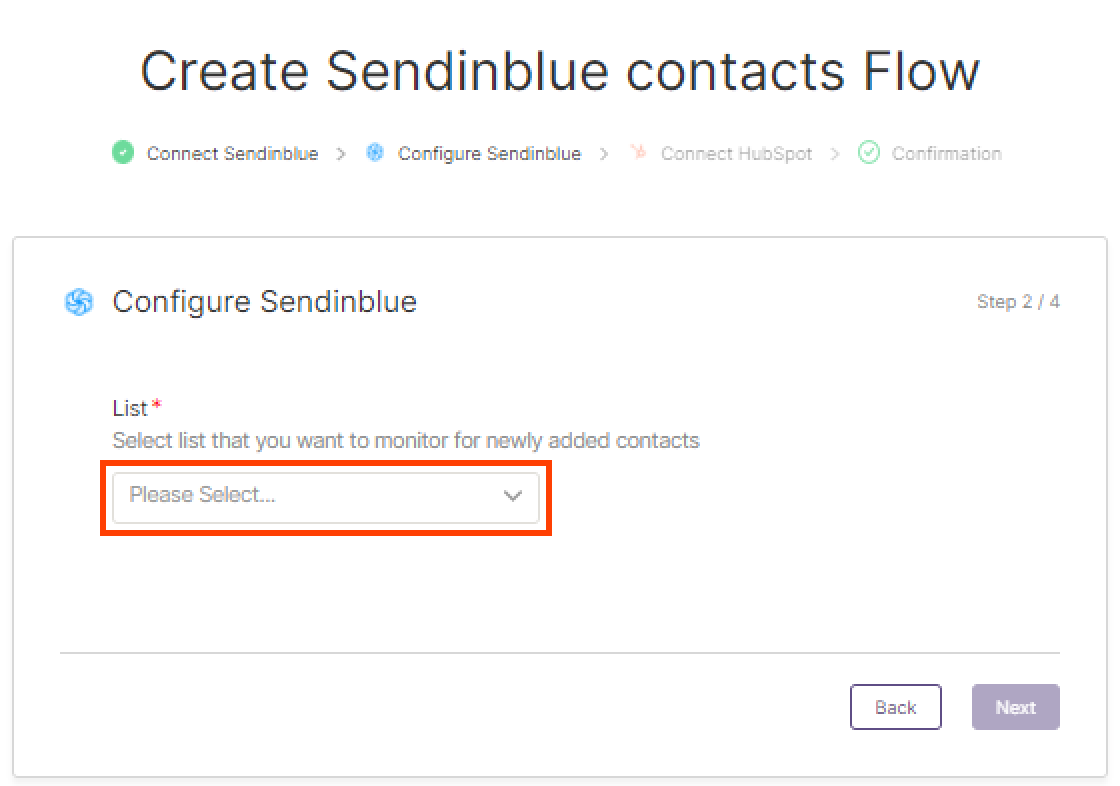This screenshot has width=1120, height=786.
Task: Click the Back button
Action: [896, 707]
